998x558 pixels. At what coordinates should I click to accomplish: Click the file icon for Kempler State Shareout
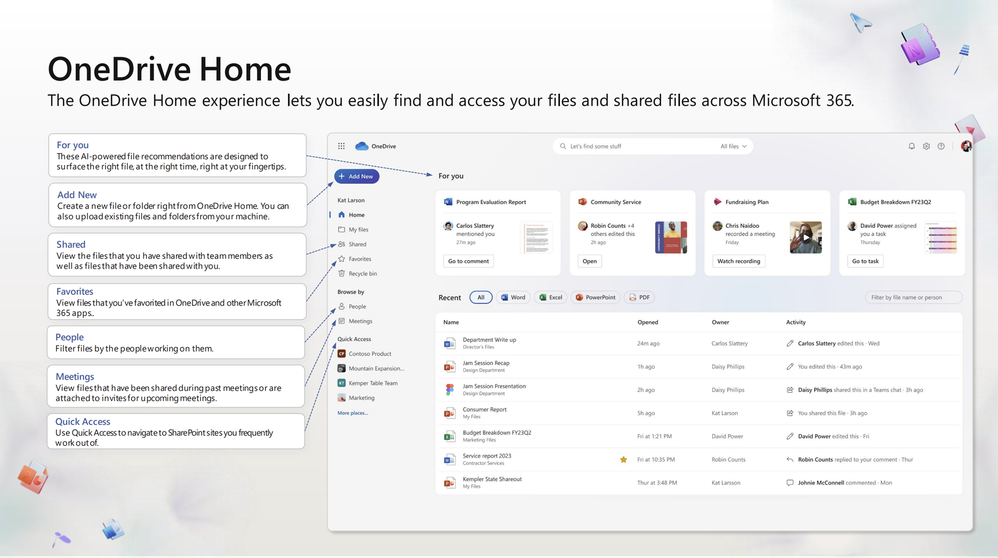pos(449,482)
